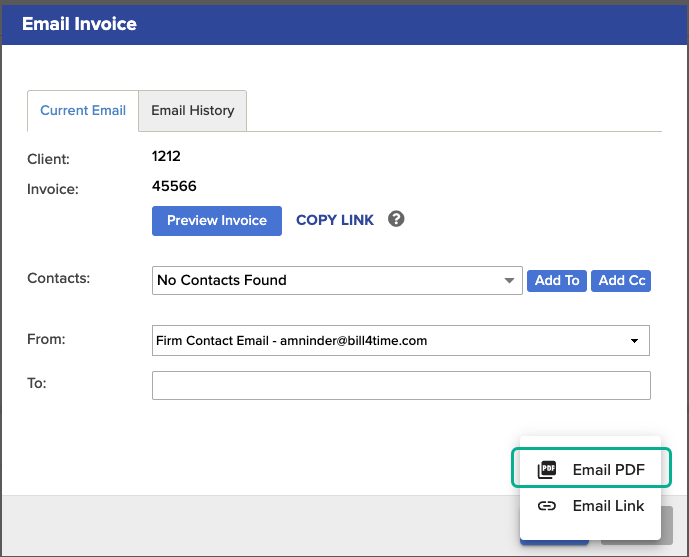Viewport: 689px width, 557px height.
Task: Click the invoice number 45566
Action: [x=174, y=186]
